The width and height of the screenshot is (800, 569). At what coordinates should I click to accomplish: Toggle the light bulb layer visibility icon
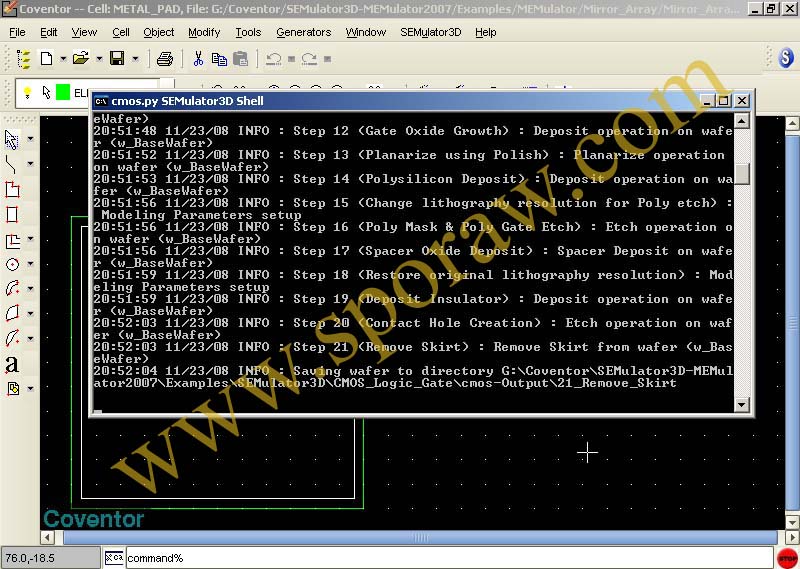(28, 93)
